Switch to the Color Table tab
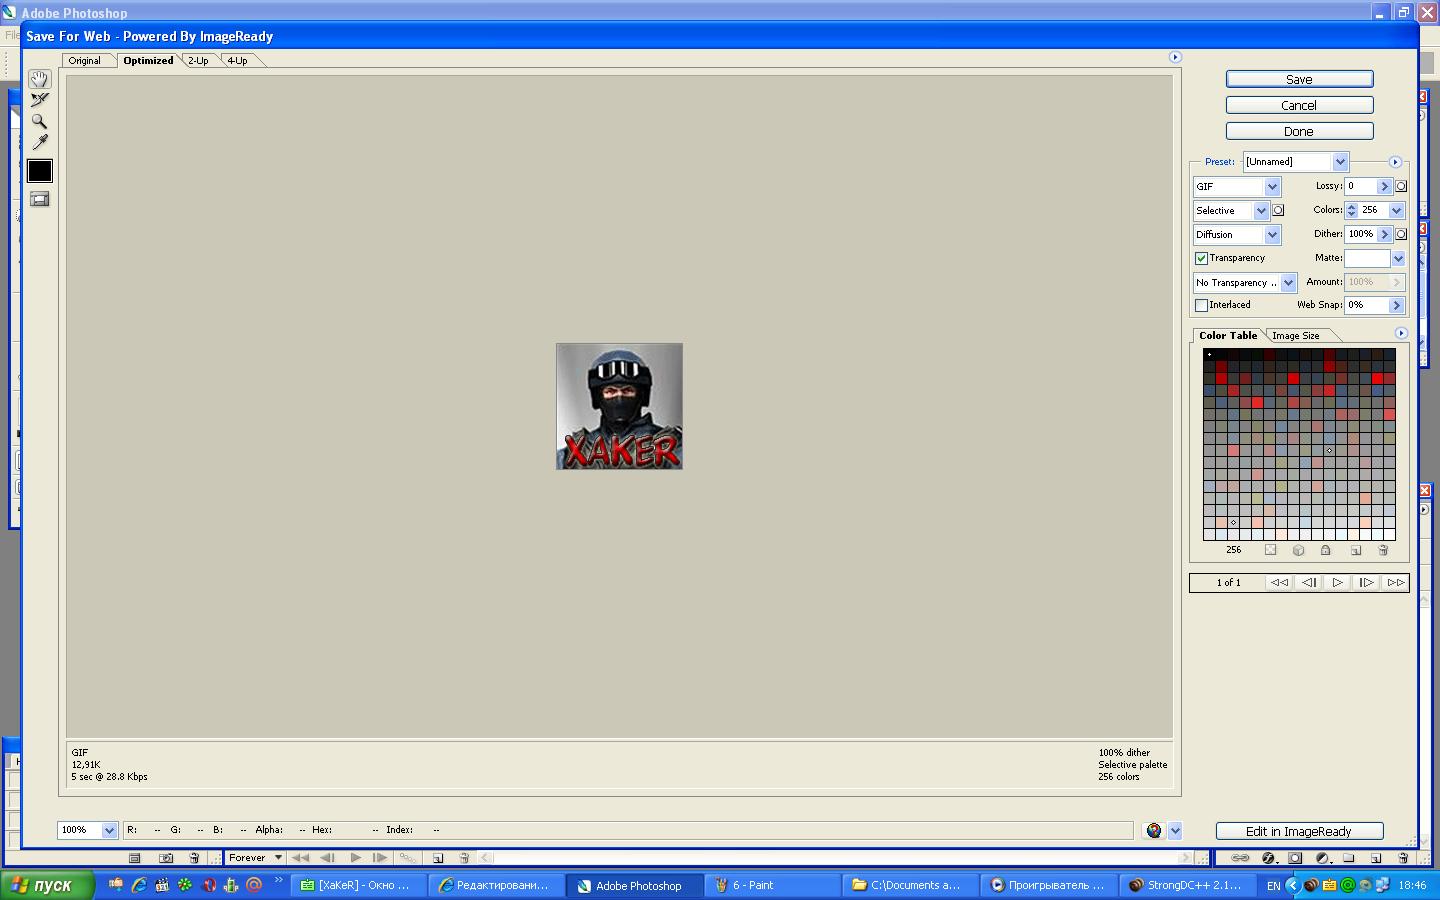1440x900 pixels. pyautogui.click(x=1228, y=335)
